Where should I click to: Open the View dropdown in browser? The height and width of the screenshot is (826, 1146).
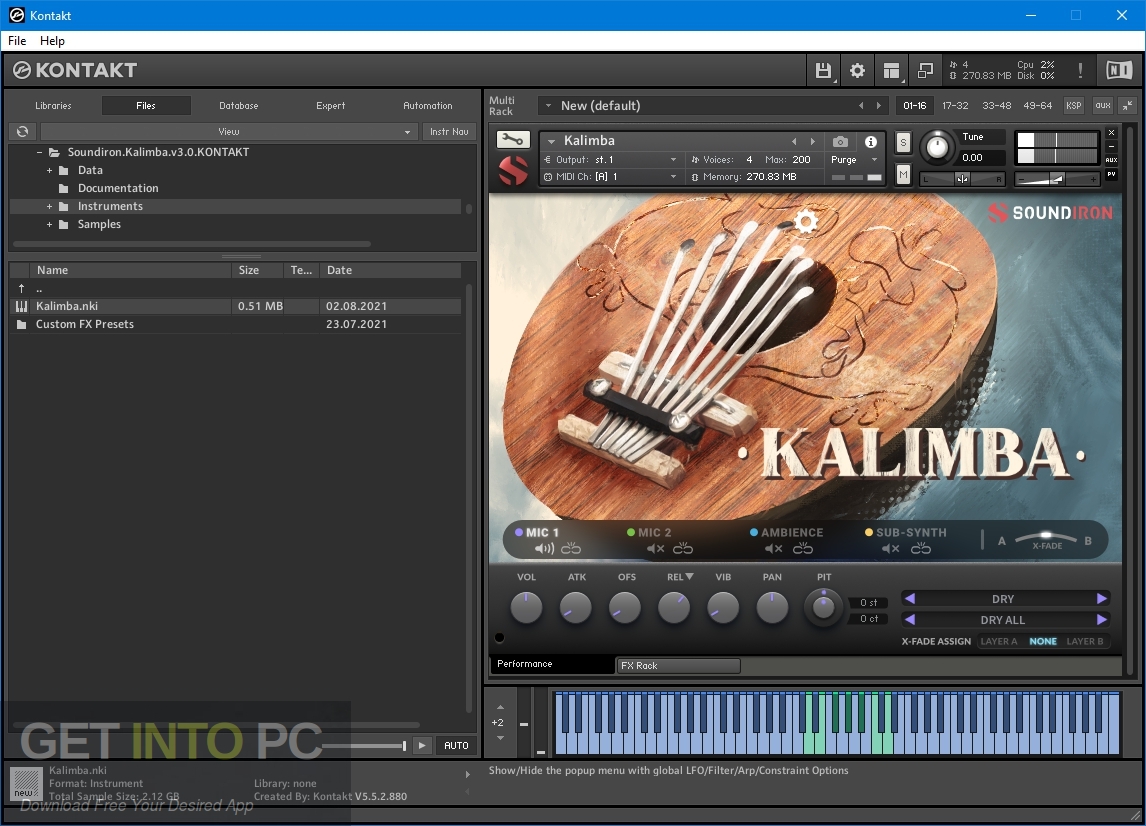(229, 132)
